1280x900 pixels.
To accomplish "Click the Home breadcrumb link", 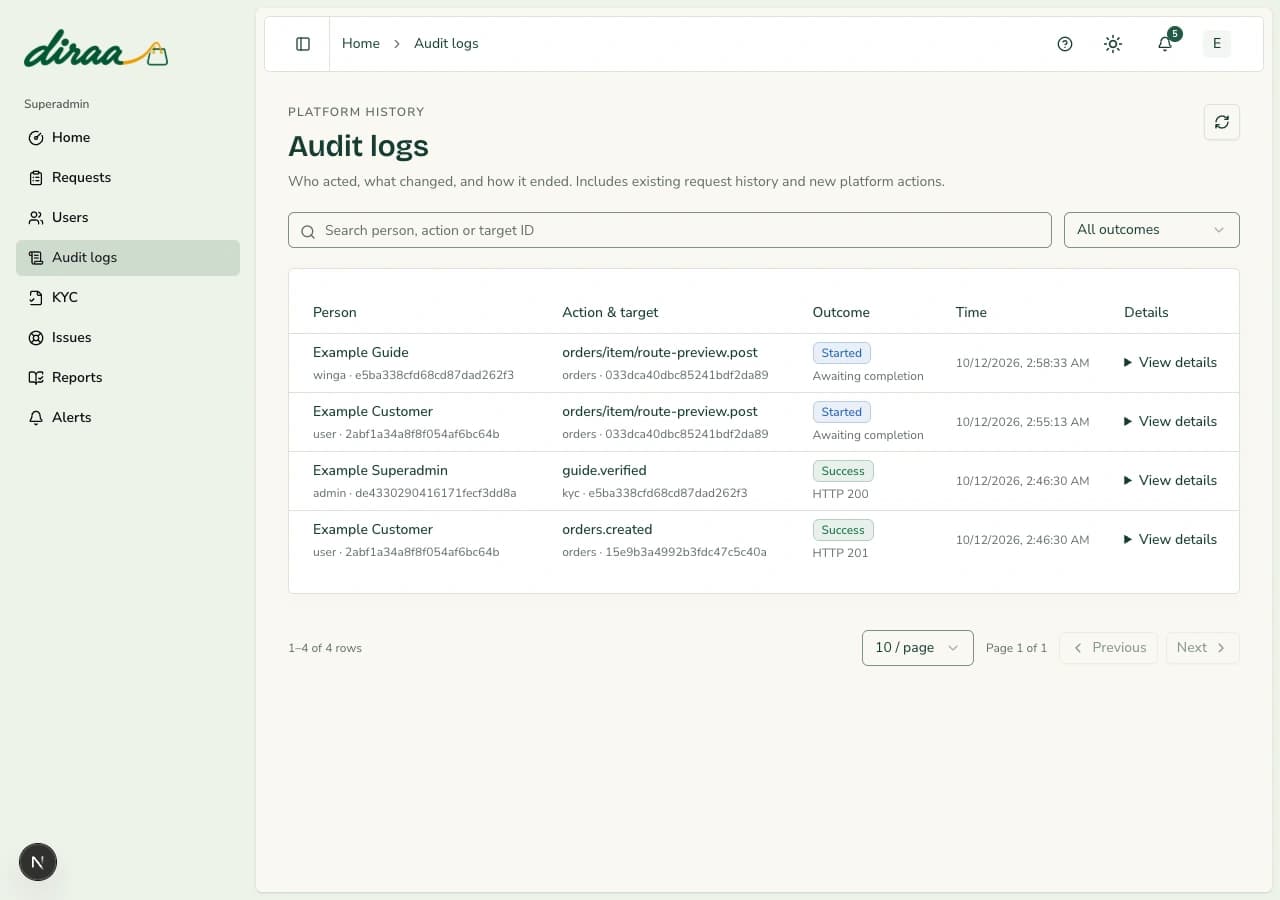I will pyautogui.click(x=361, y=44).
